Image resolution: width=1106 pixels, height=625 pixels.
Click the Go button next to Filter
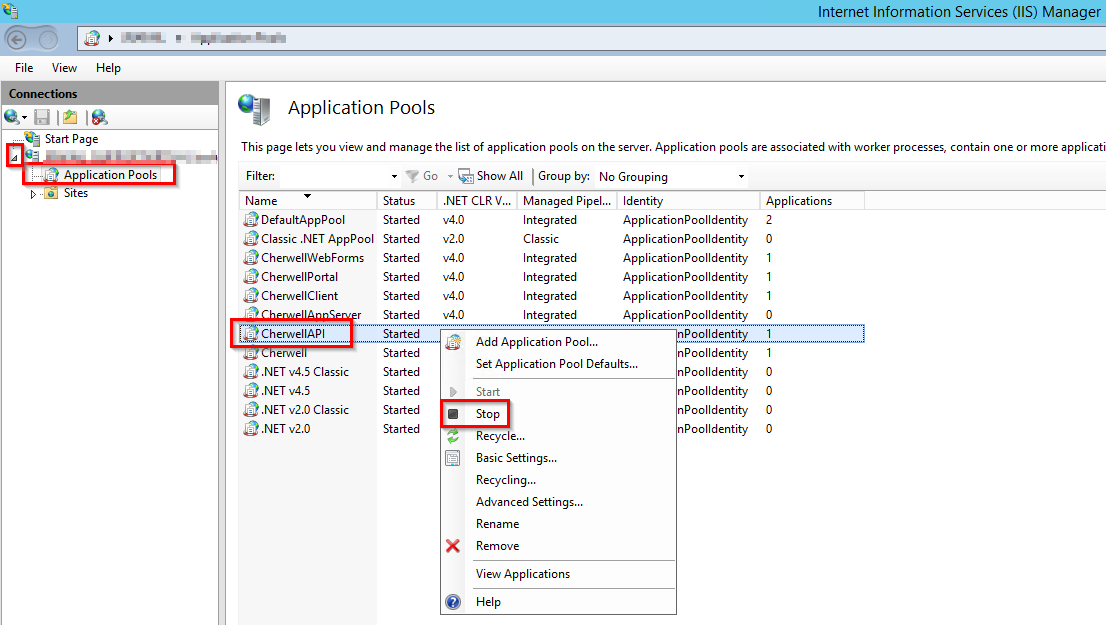424,175
